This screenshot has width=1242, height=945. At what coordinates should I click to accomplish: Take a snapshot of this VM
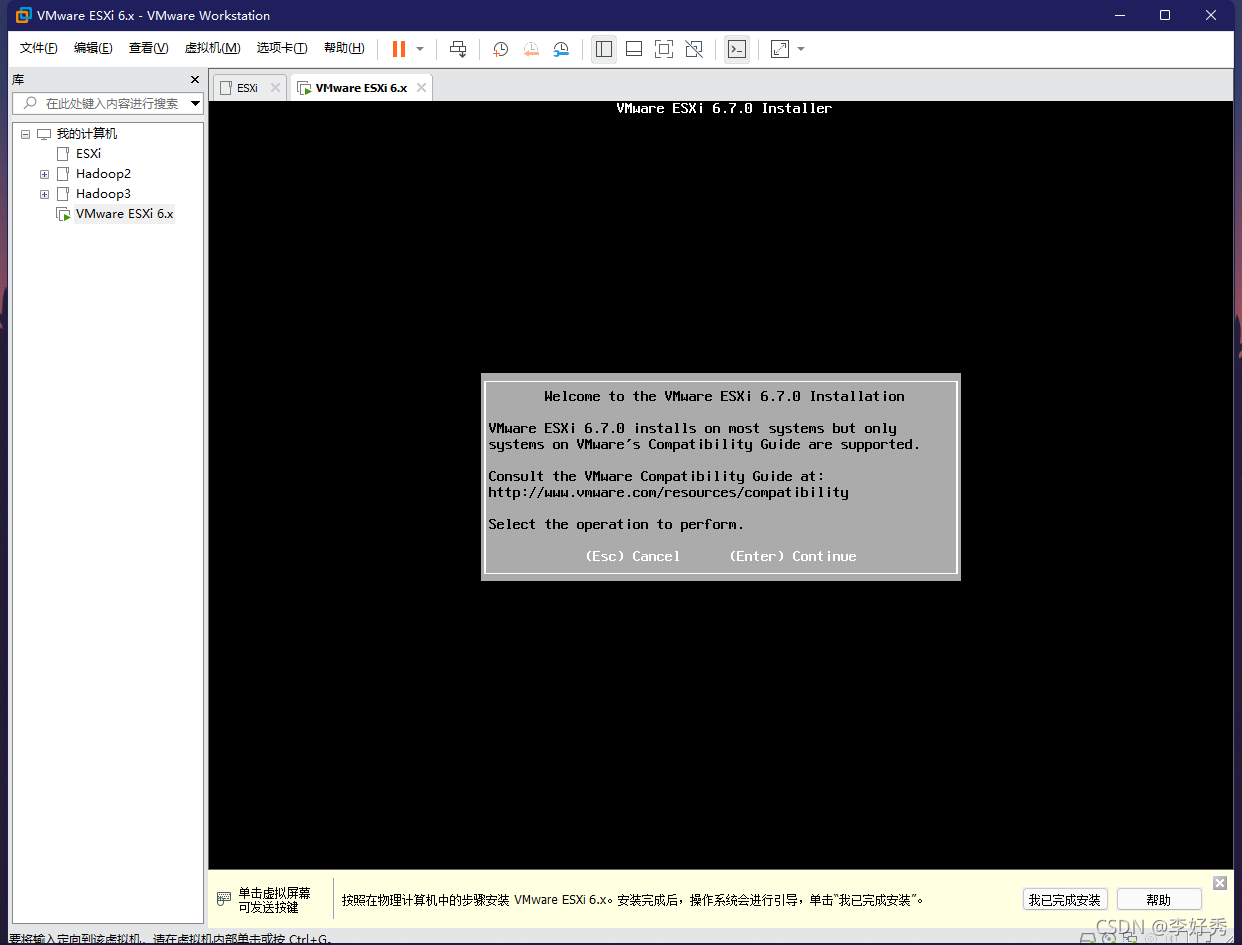(501, 49)
